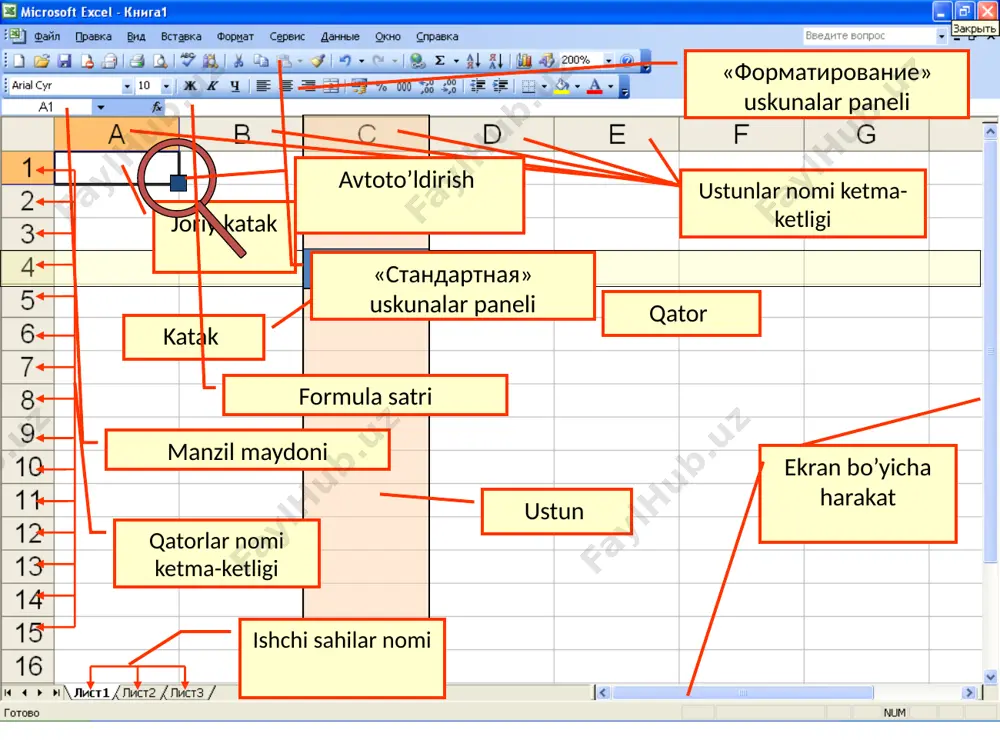Select the Лист1 sheet tab
1000x750 pixels.
coord(91,693)
